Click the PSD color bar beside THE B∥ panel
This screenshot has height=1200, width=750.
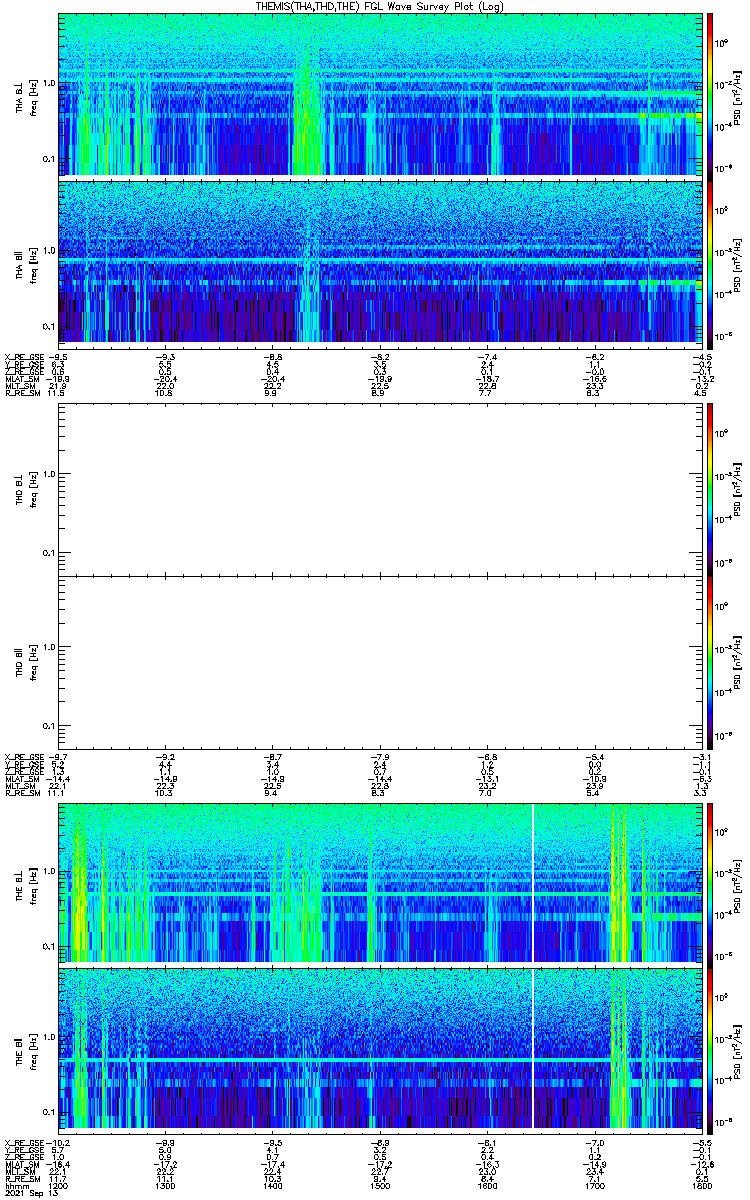click(x=710, y=1049)
